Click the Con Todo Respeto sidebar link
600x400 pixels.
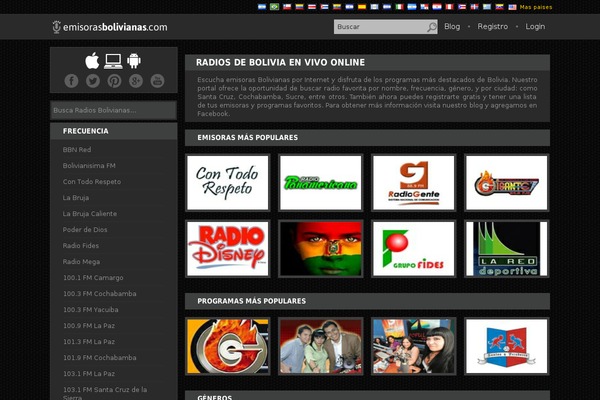(92, 182)
